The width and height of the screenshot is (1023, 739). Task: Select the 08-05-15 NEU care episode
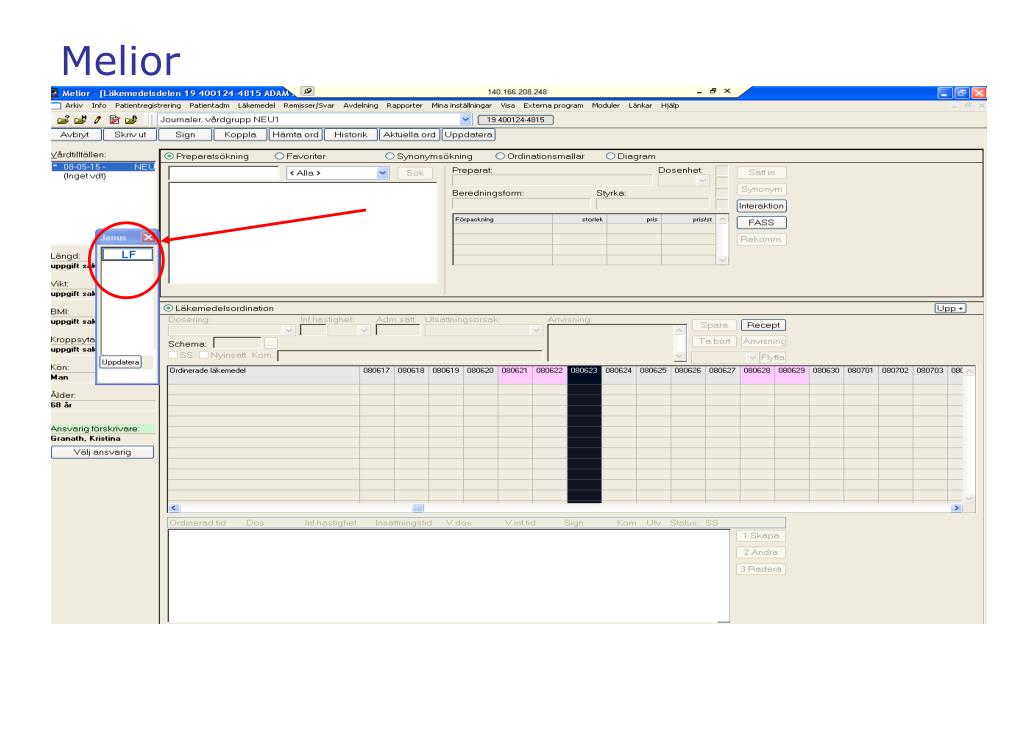(x=104, y=167)
